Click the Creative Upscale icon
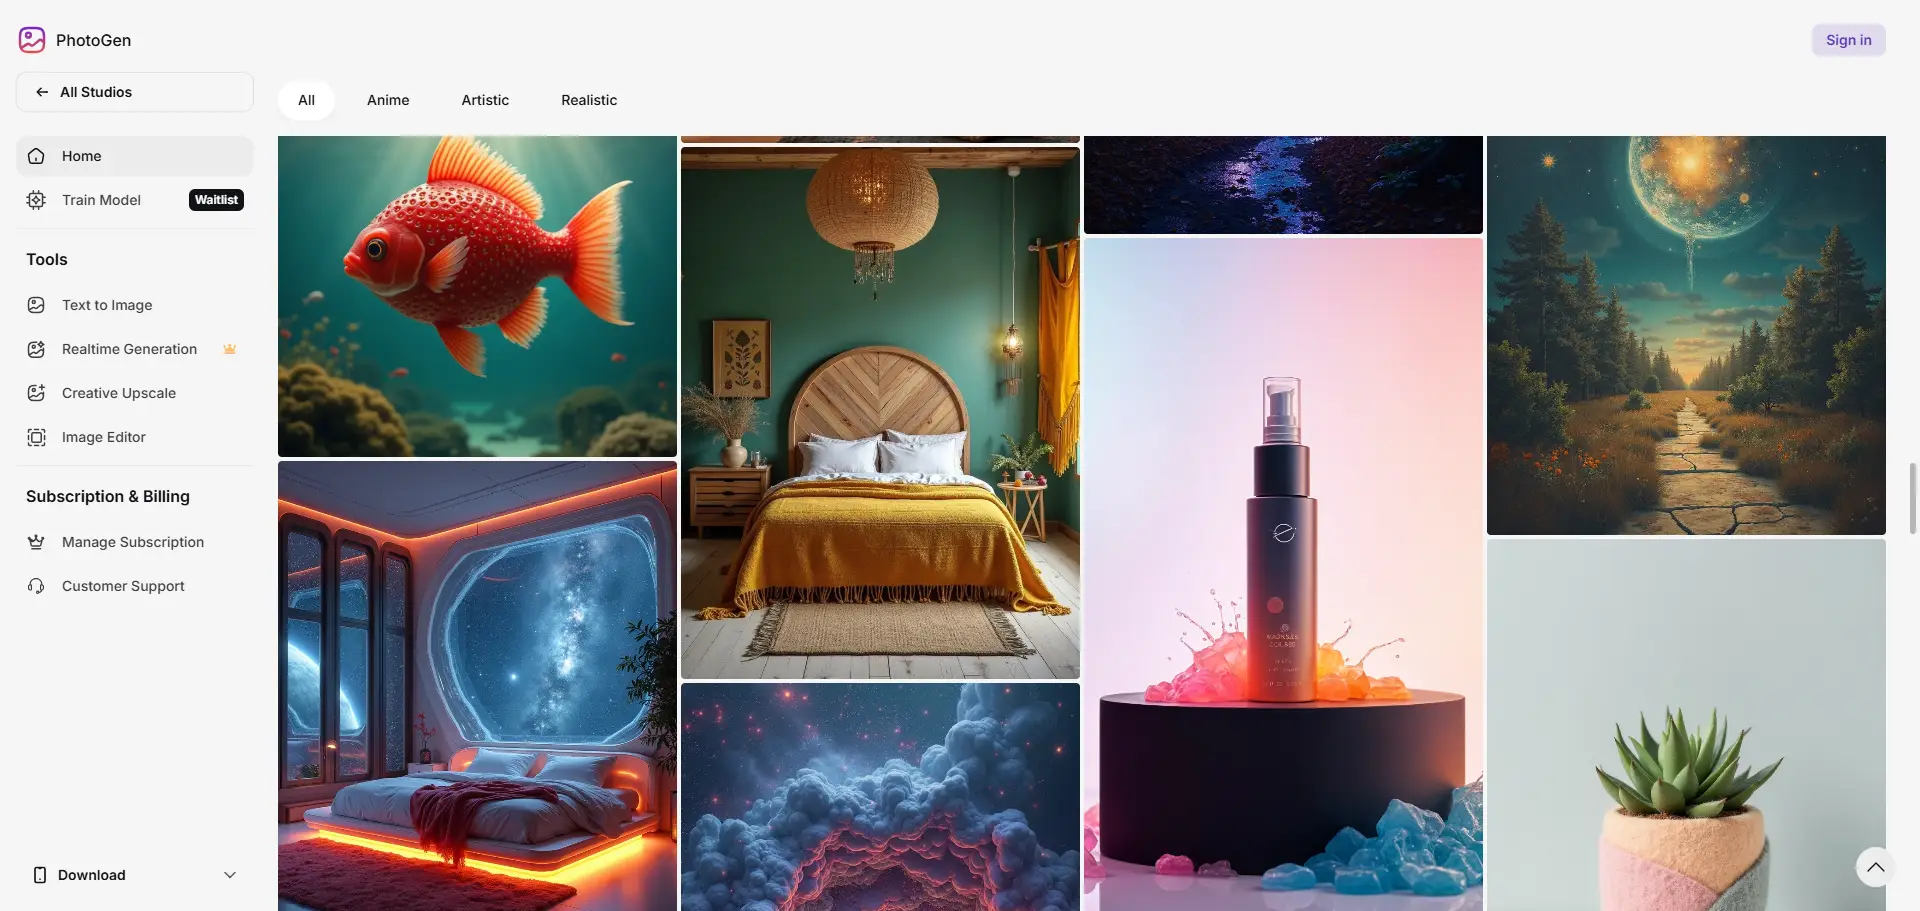The height and width of the screenshot is (911, 1920). coord(36,393)
